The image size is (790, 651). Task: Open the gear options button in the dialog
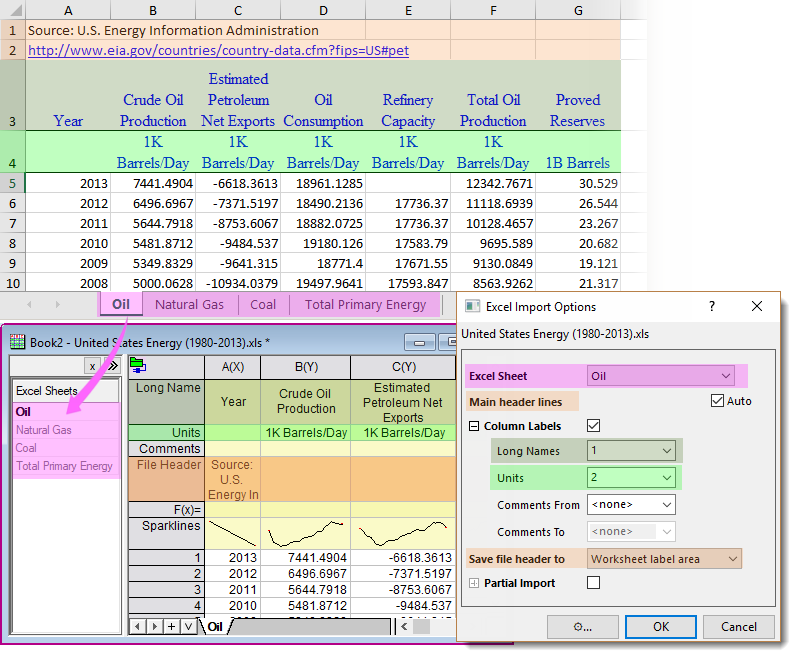point(583,627)
